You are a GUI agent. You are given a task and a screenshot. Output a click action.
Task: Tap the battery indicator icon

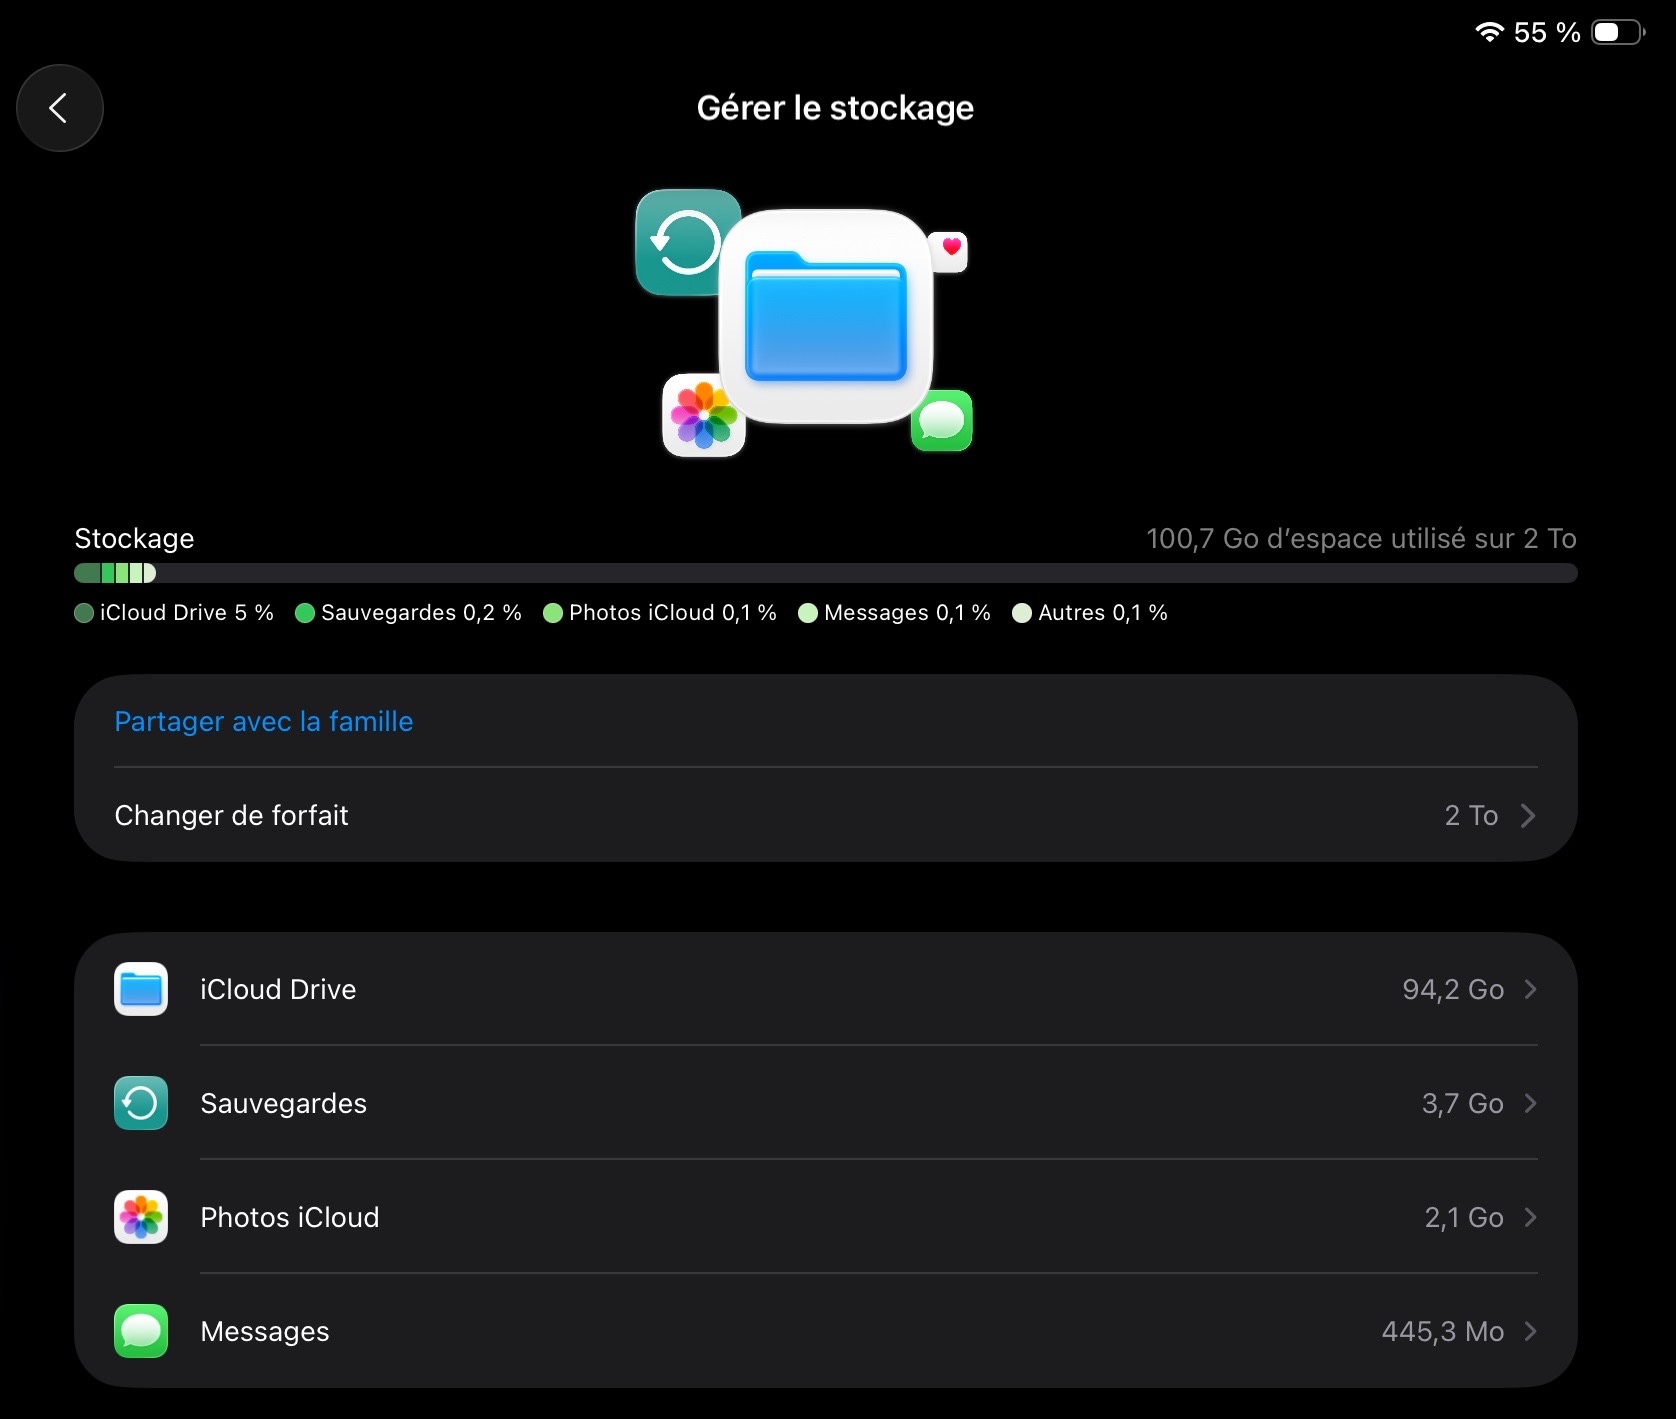[1618, 32]
